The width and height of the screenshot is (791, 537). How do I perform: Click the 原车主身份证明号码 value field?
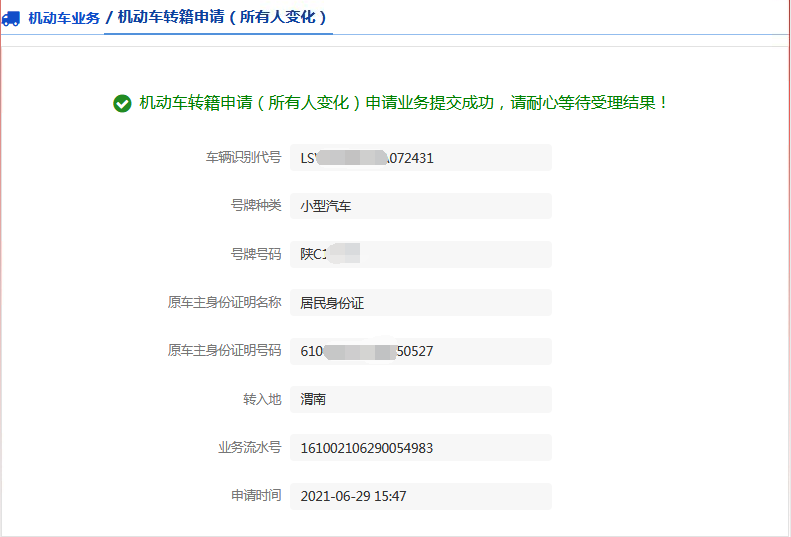(x=420, y=351)
